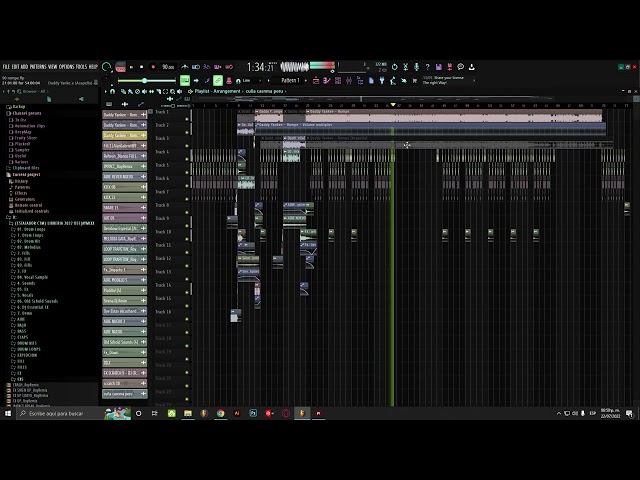Open the EDIT menu
The width and height of the screenshot is (640, 480).
(16, 67)
